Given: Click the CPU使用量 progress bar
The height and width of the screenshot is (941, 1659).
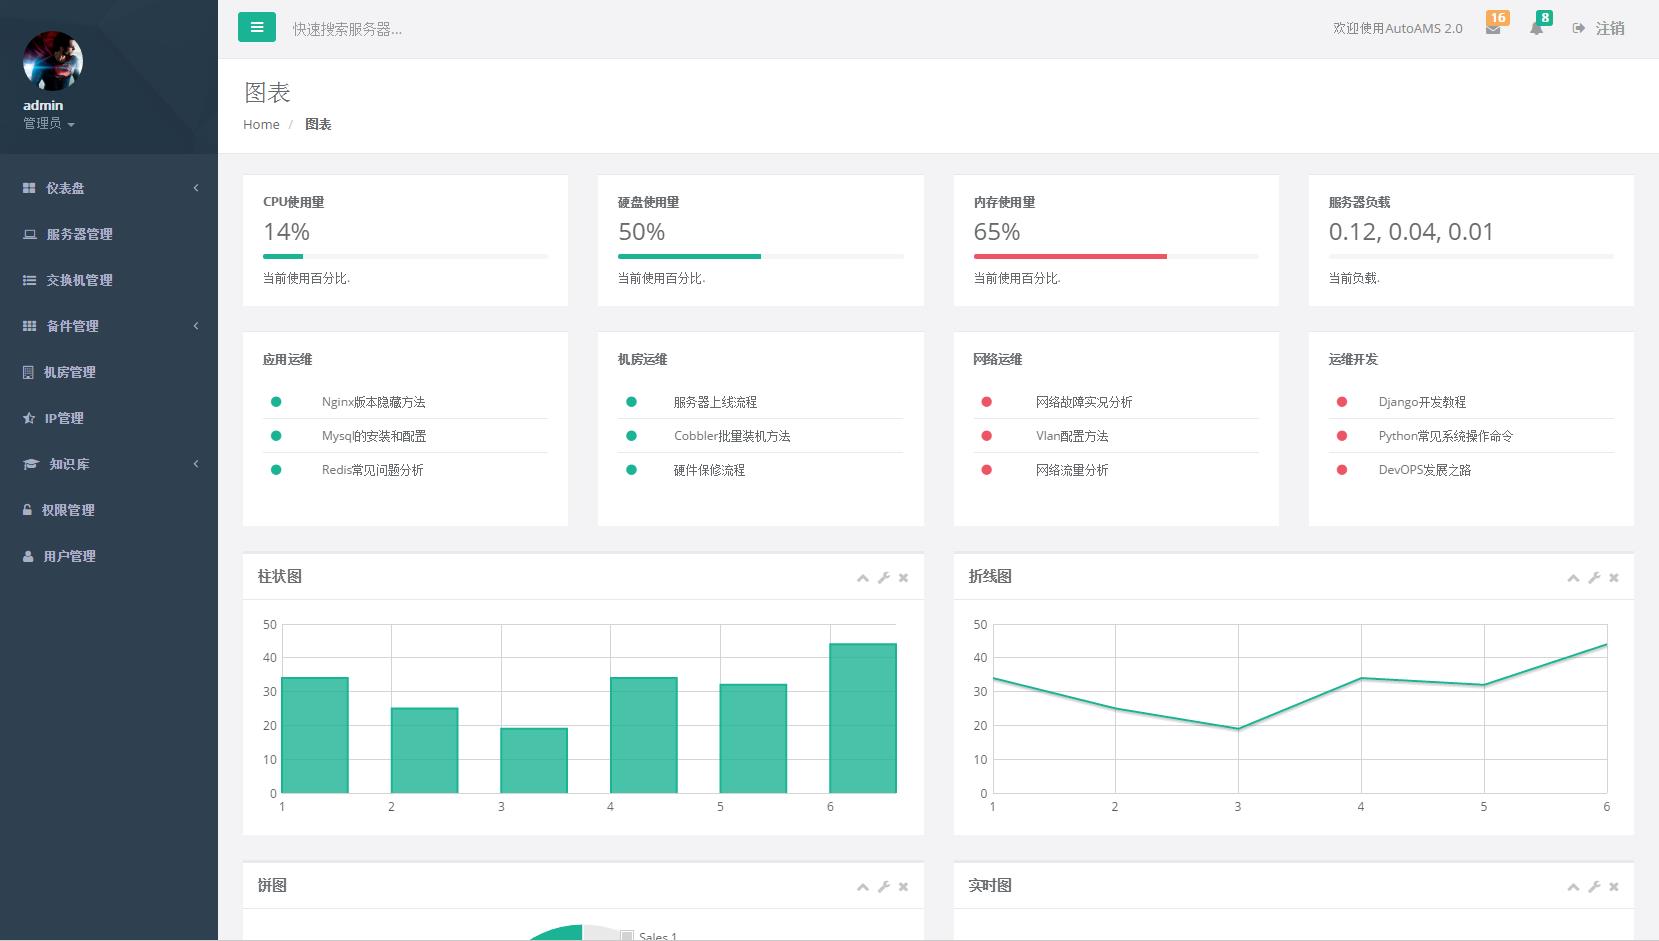Looking at the screenshot, I should pyautogui.click(x=405, y=257).
